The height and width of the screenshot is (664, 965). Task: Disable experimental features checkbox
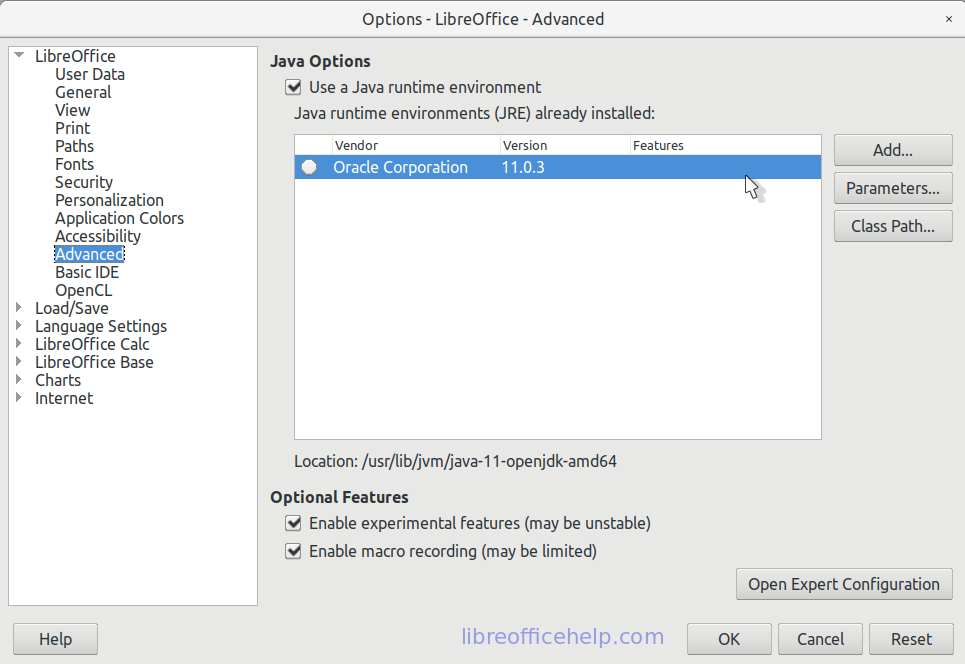293,523
